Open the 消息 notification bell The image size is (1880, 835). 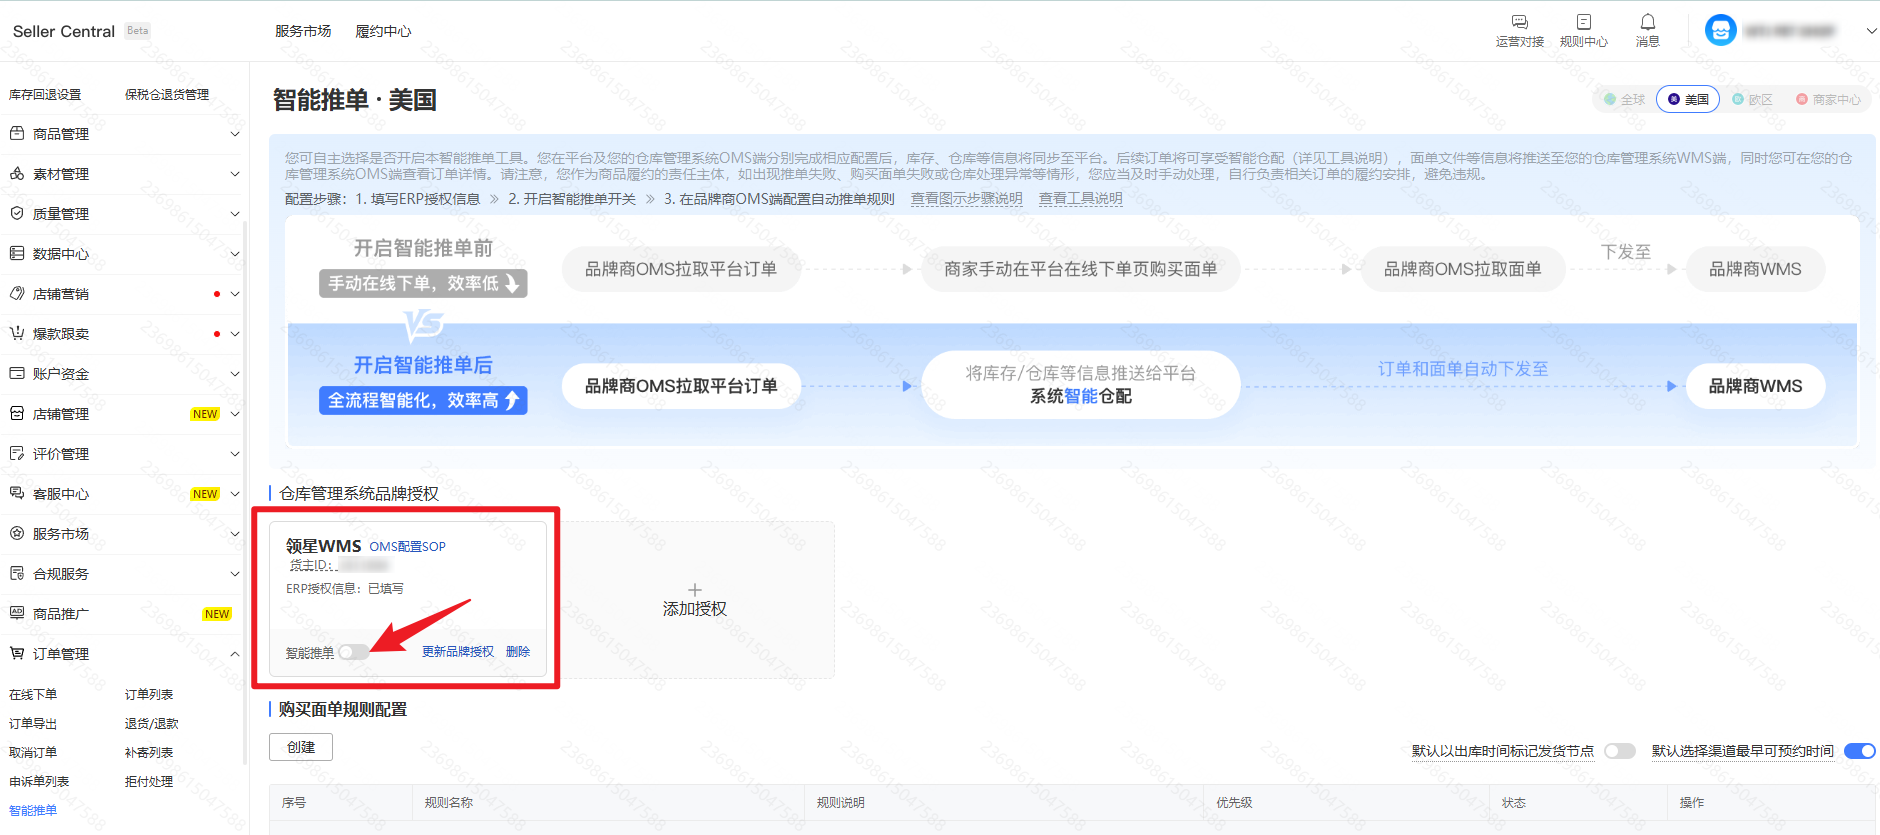pyautogui.click(x=1647, y=22)
